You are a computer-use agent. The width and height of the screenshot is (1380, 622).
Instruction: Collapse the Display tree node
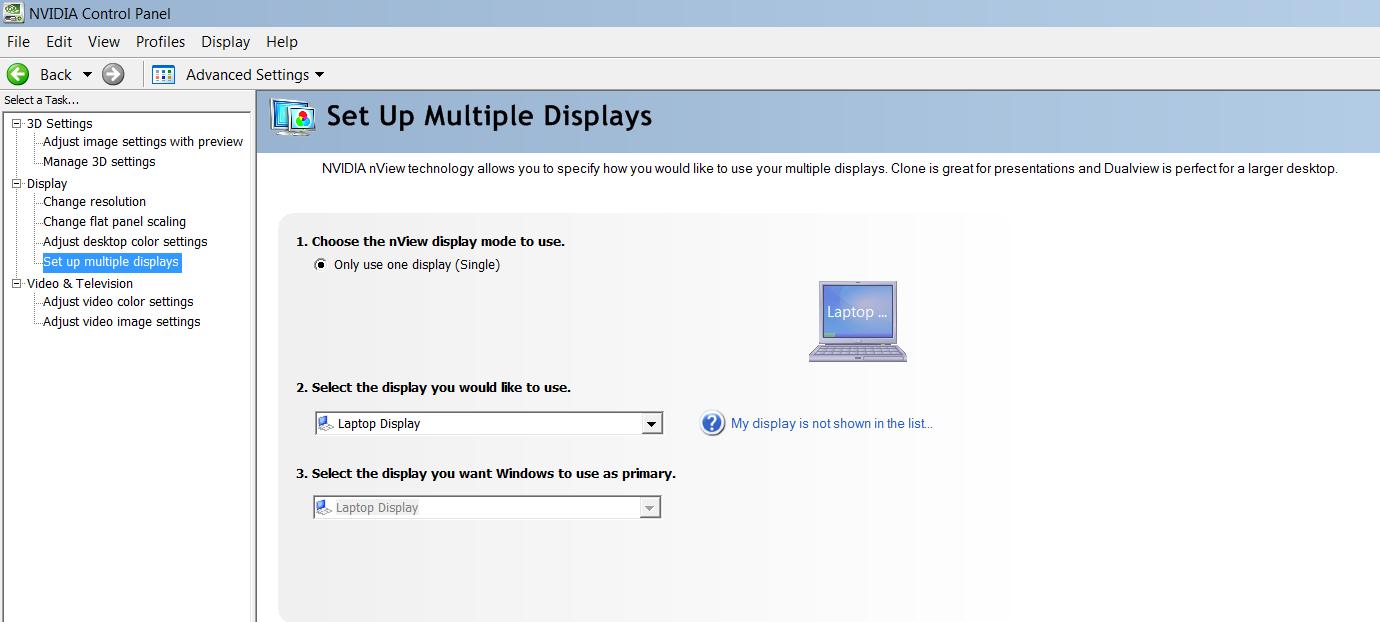pyautogui.click(x=16, y=183)
